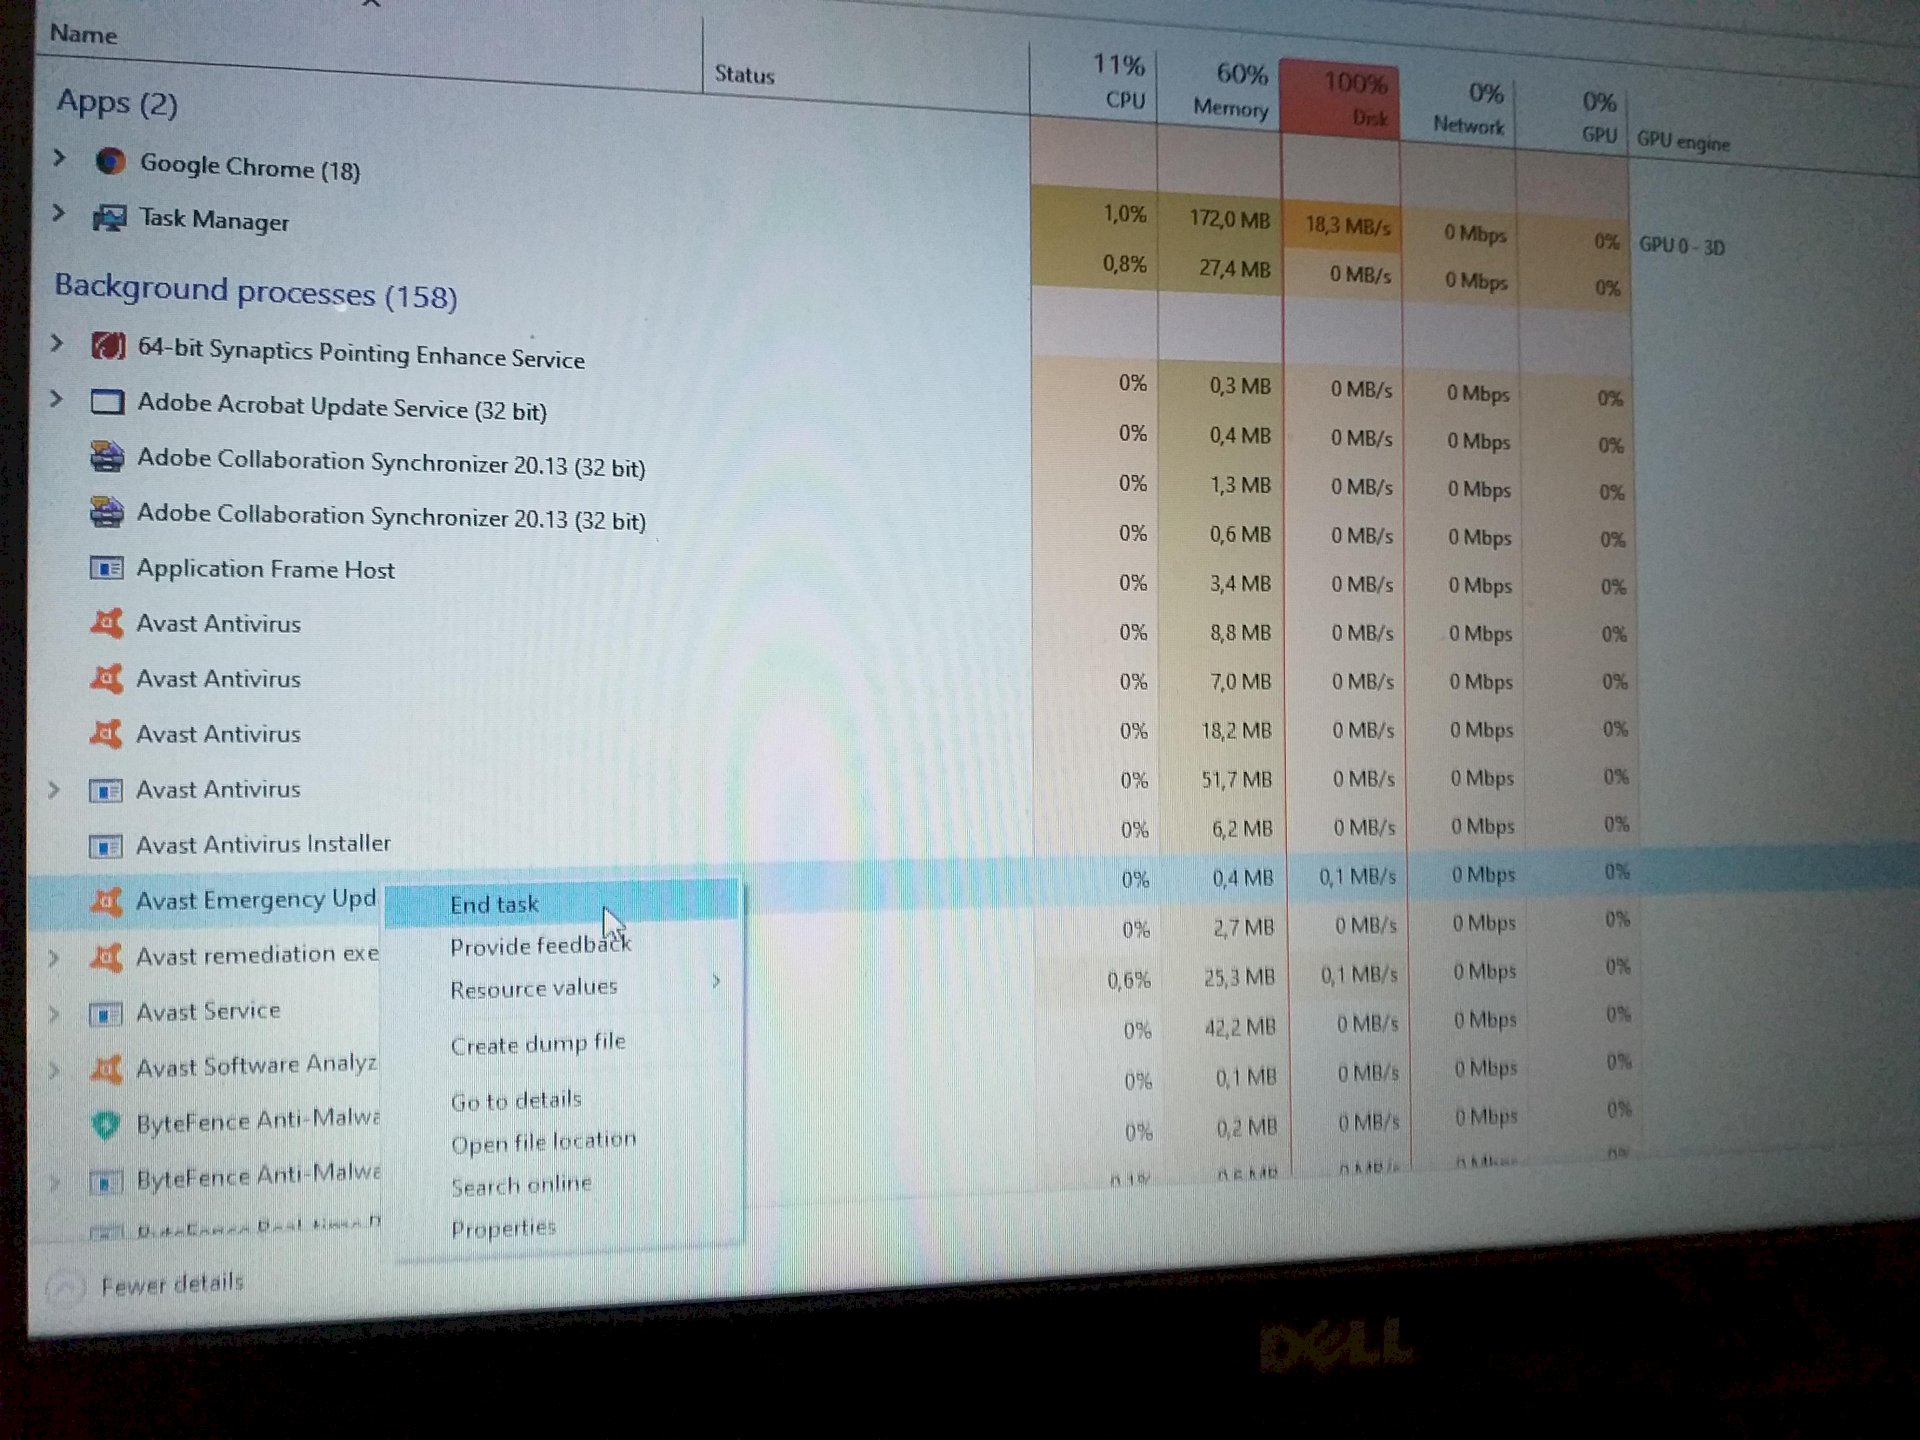Image resolution: width=1920 pixels, height=1440 pixels.
Task: Expand the Adobe Acrobat Update Service row
Action: [x=56, y=399]
